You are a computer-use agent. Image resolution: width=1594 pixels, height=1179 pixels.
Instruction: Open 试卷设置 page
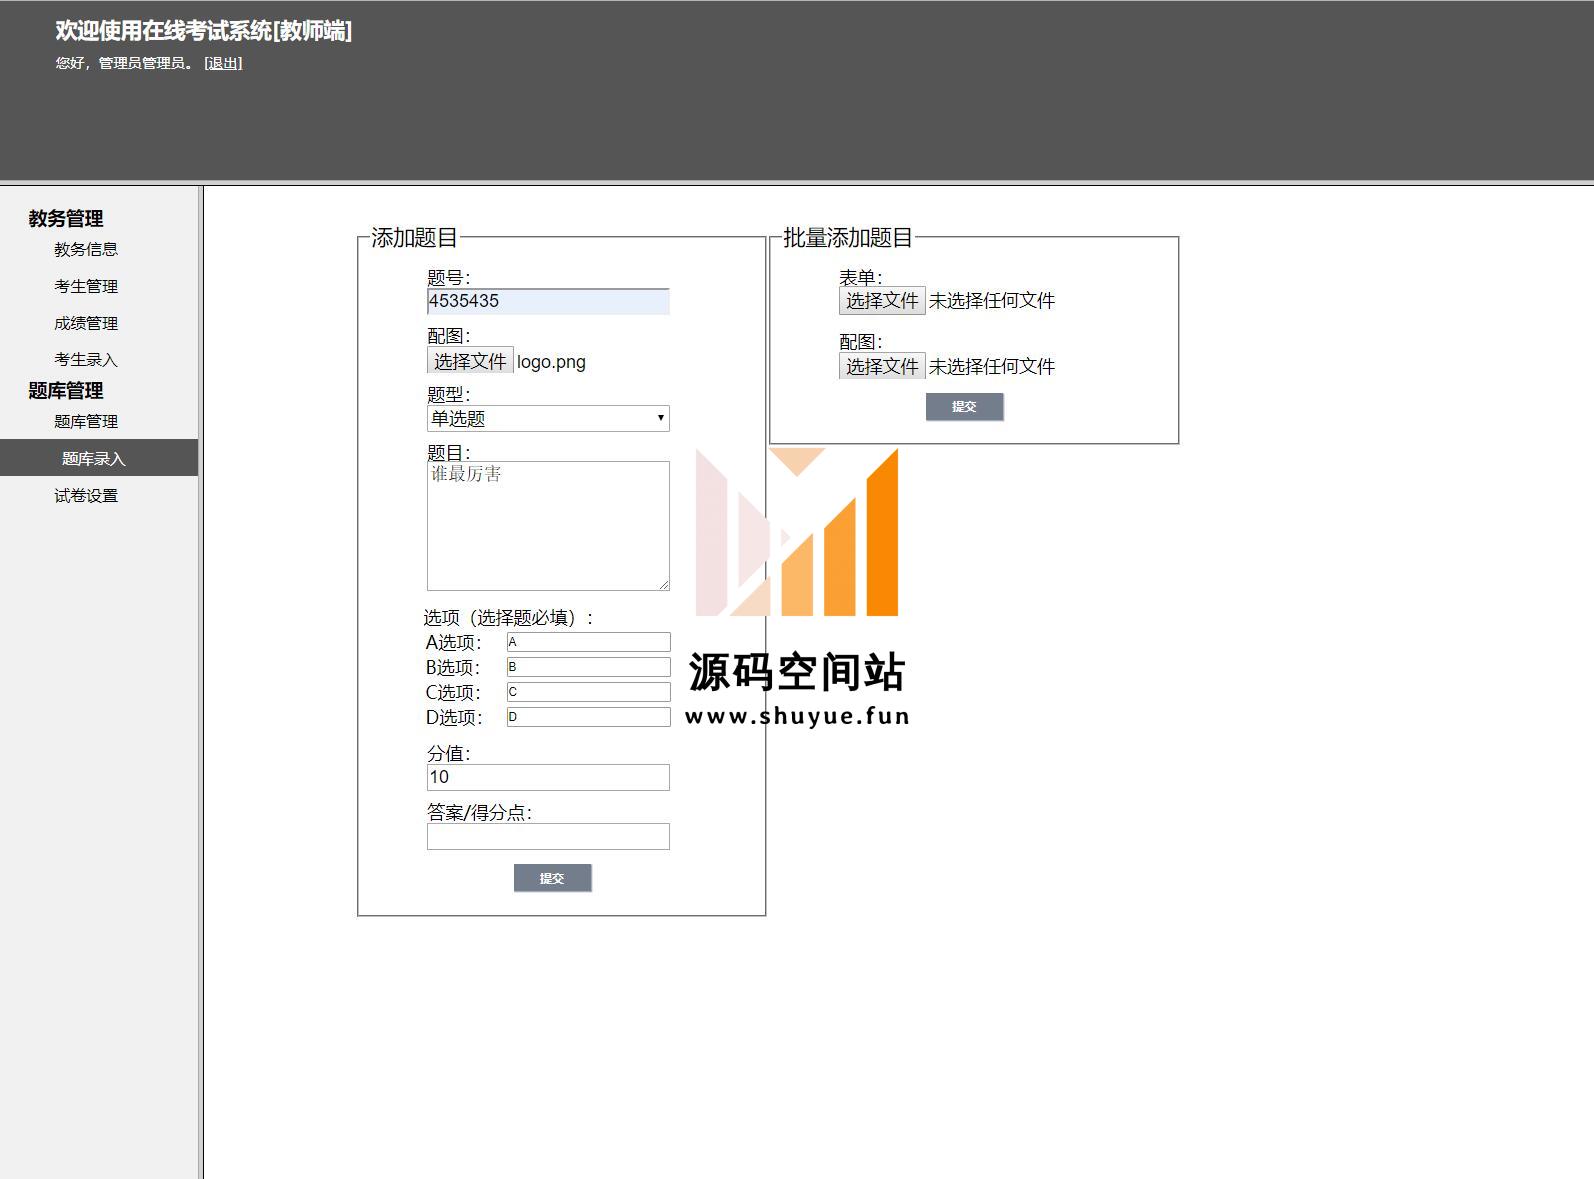tap(86, 496)
